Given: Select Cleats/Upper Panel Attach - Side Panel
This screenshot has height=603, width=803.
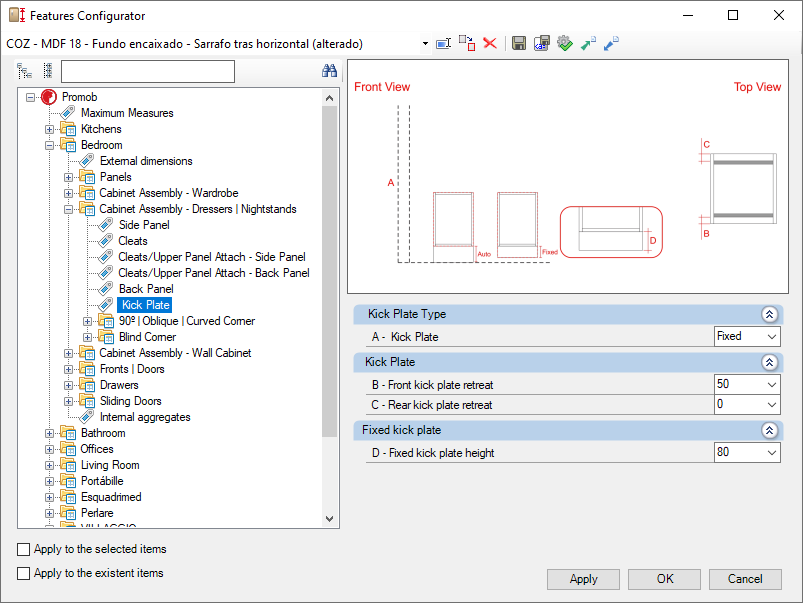Looking at the screenshot, I should pyautogui.click(x=212, y=257).
